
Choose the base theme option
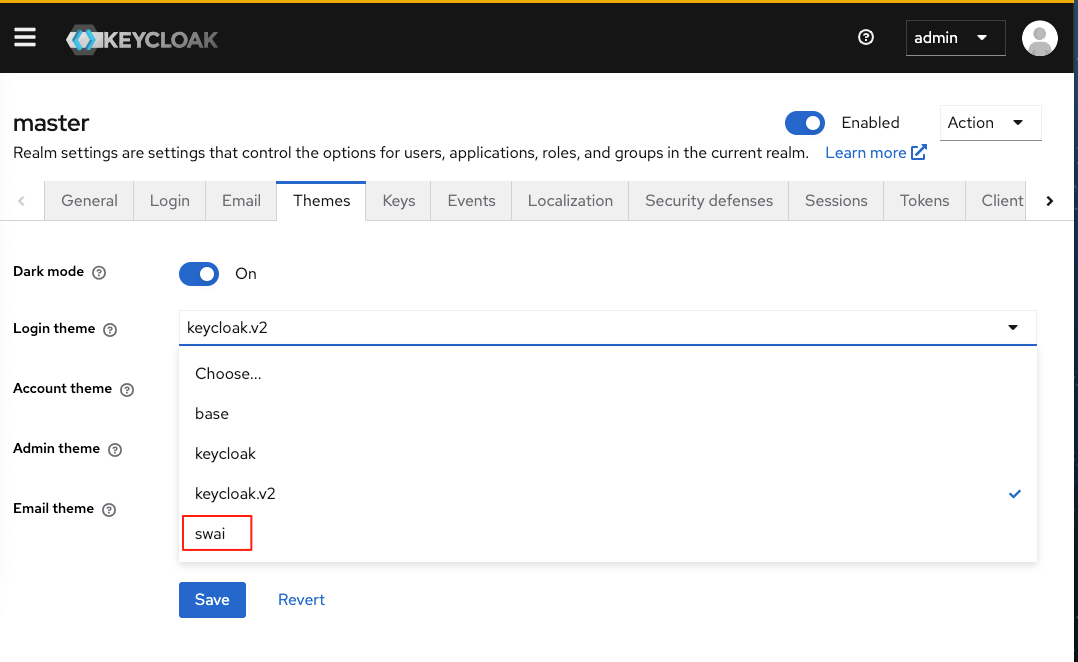point(212,414)
